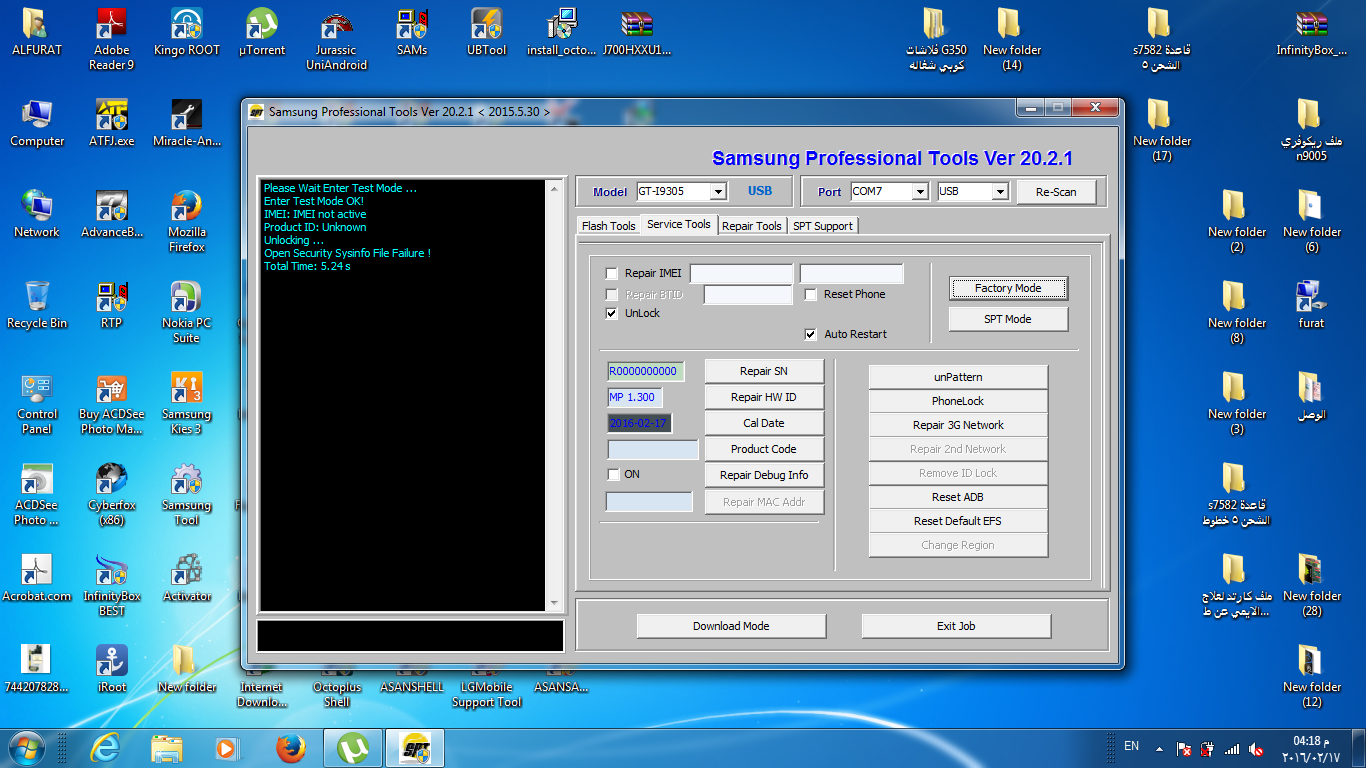Viewport: 1366px width, 768px height.
Task: Enable the Repair IMEI checkbox
Action: click(x=612, y=273)
